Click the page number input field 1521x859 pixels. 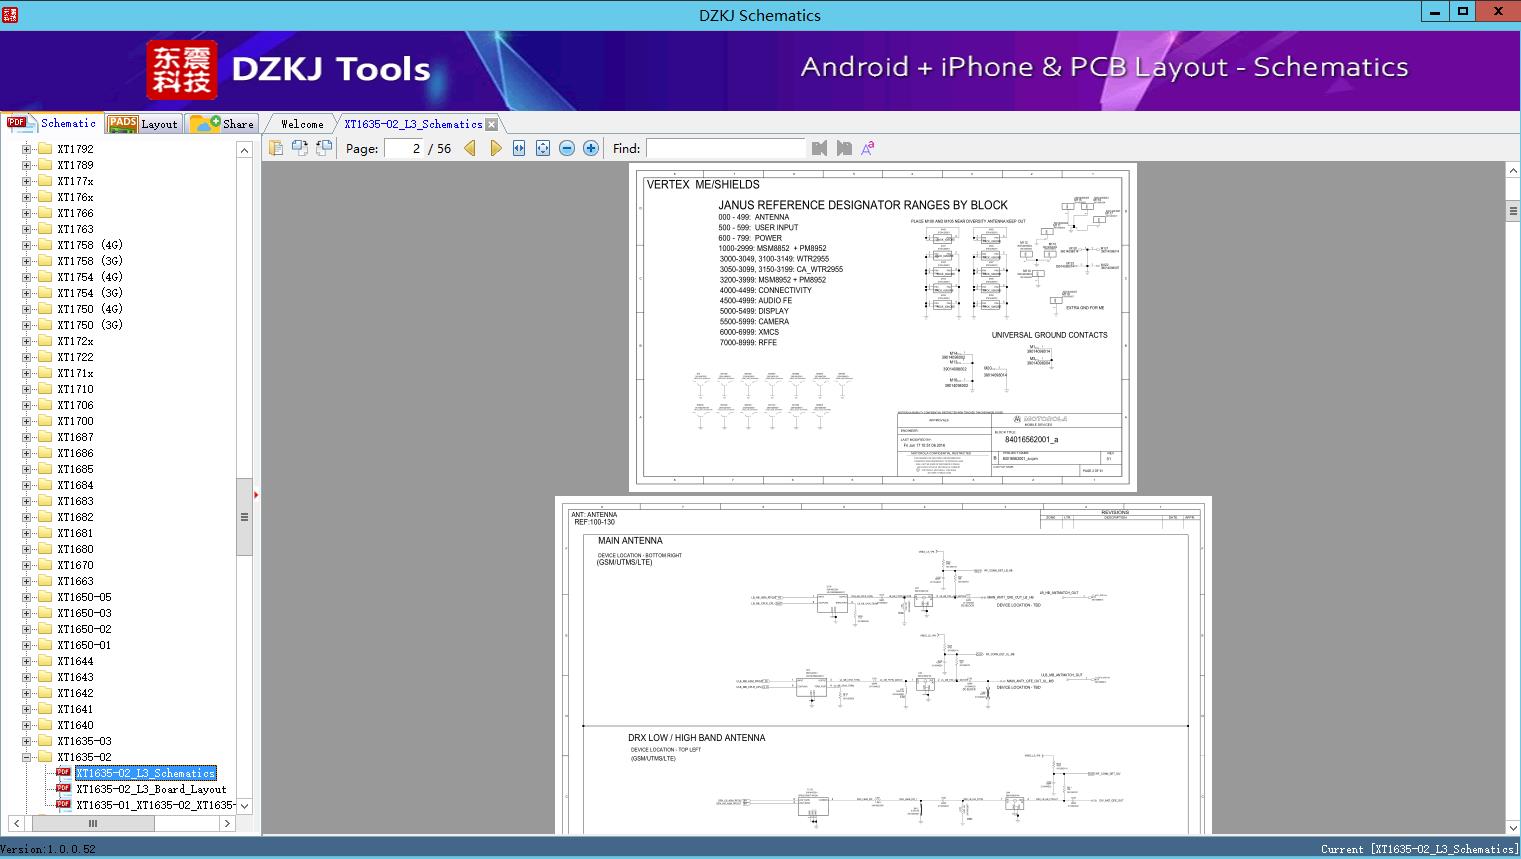coord(404,148)
